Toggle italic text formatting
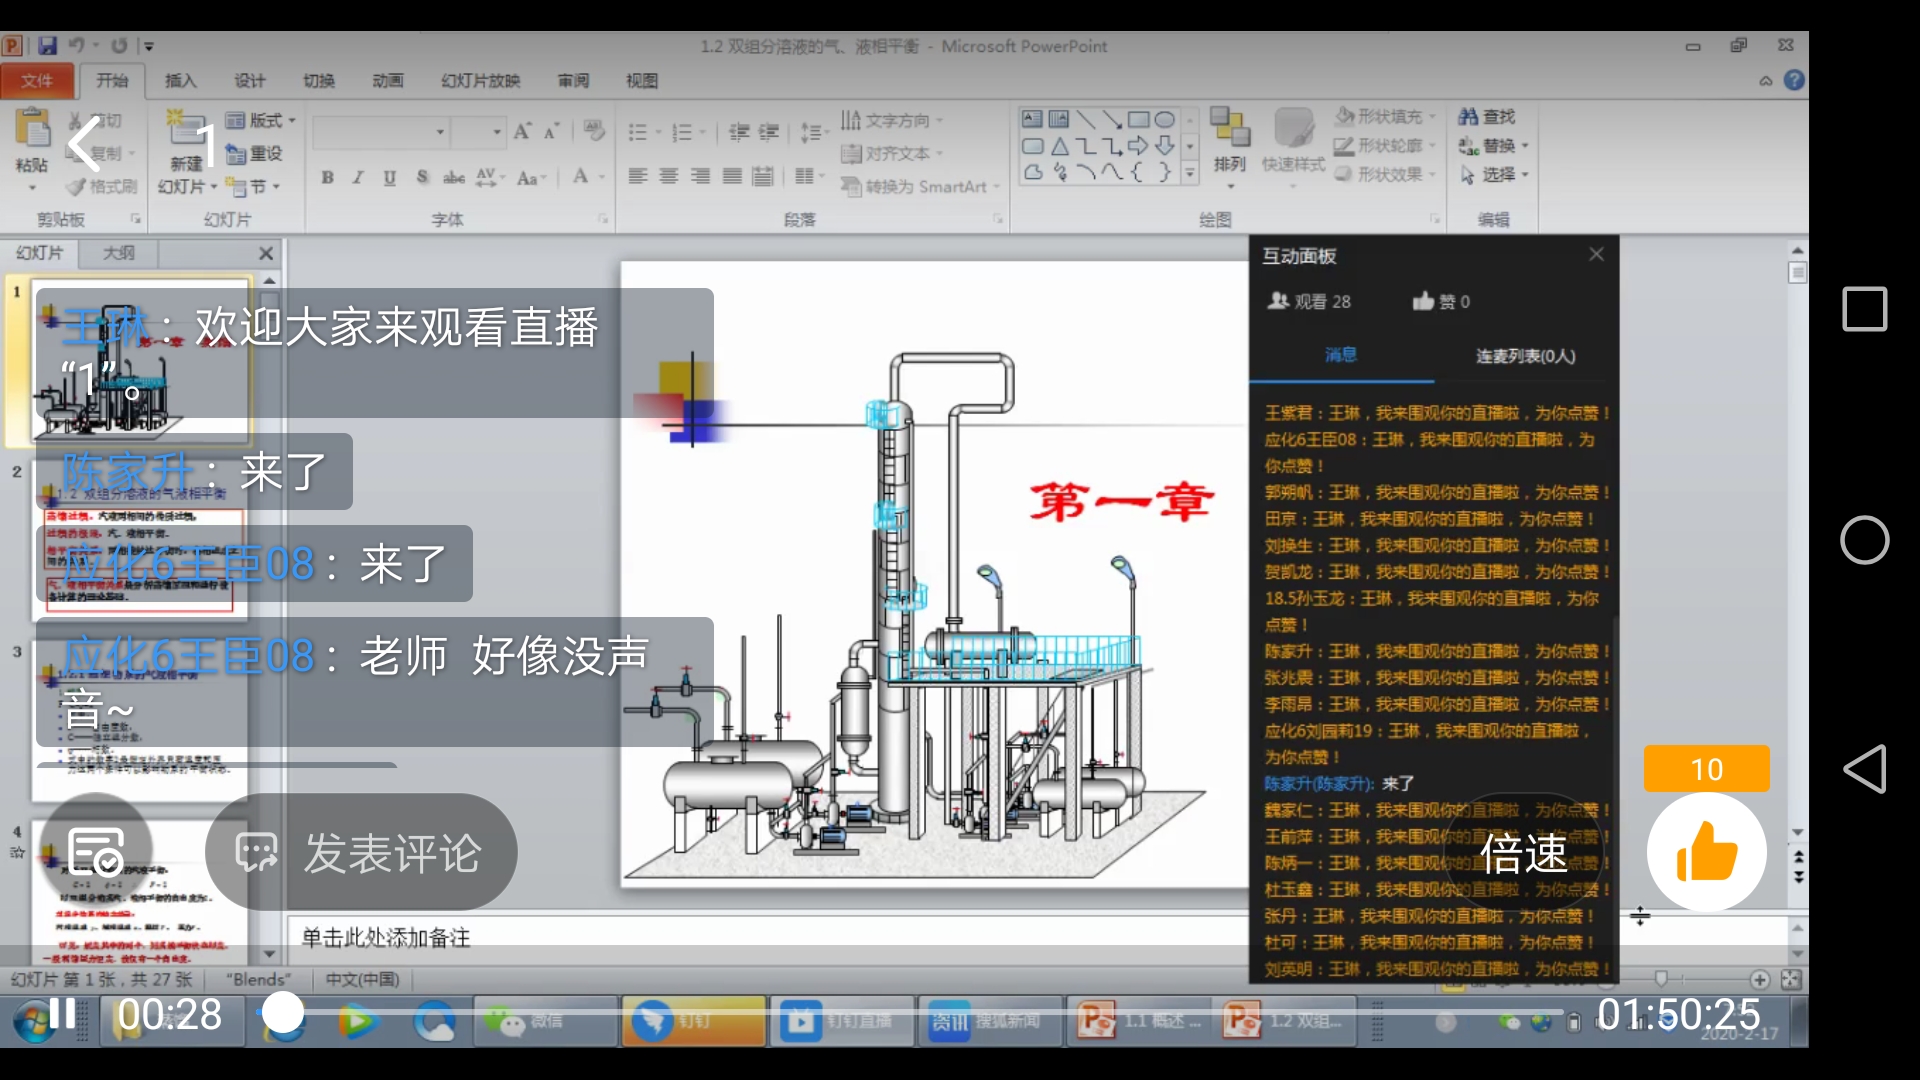 [358, 177]
